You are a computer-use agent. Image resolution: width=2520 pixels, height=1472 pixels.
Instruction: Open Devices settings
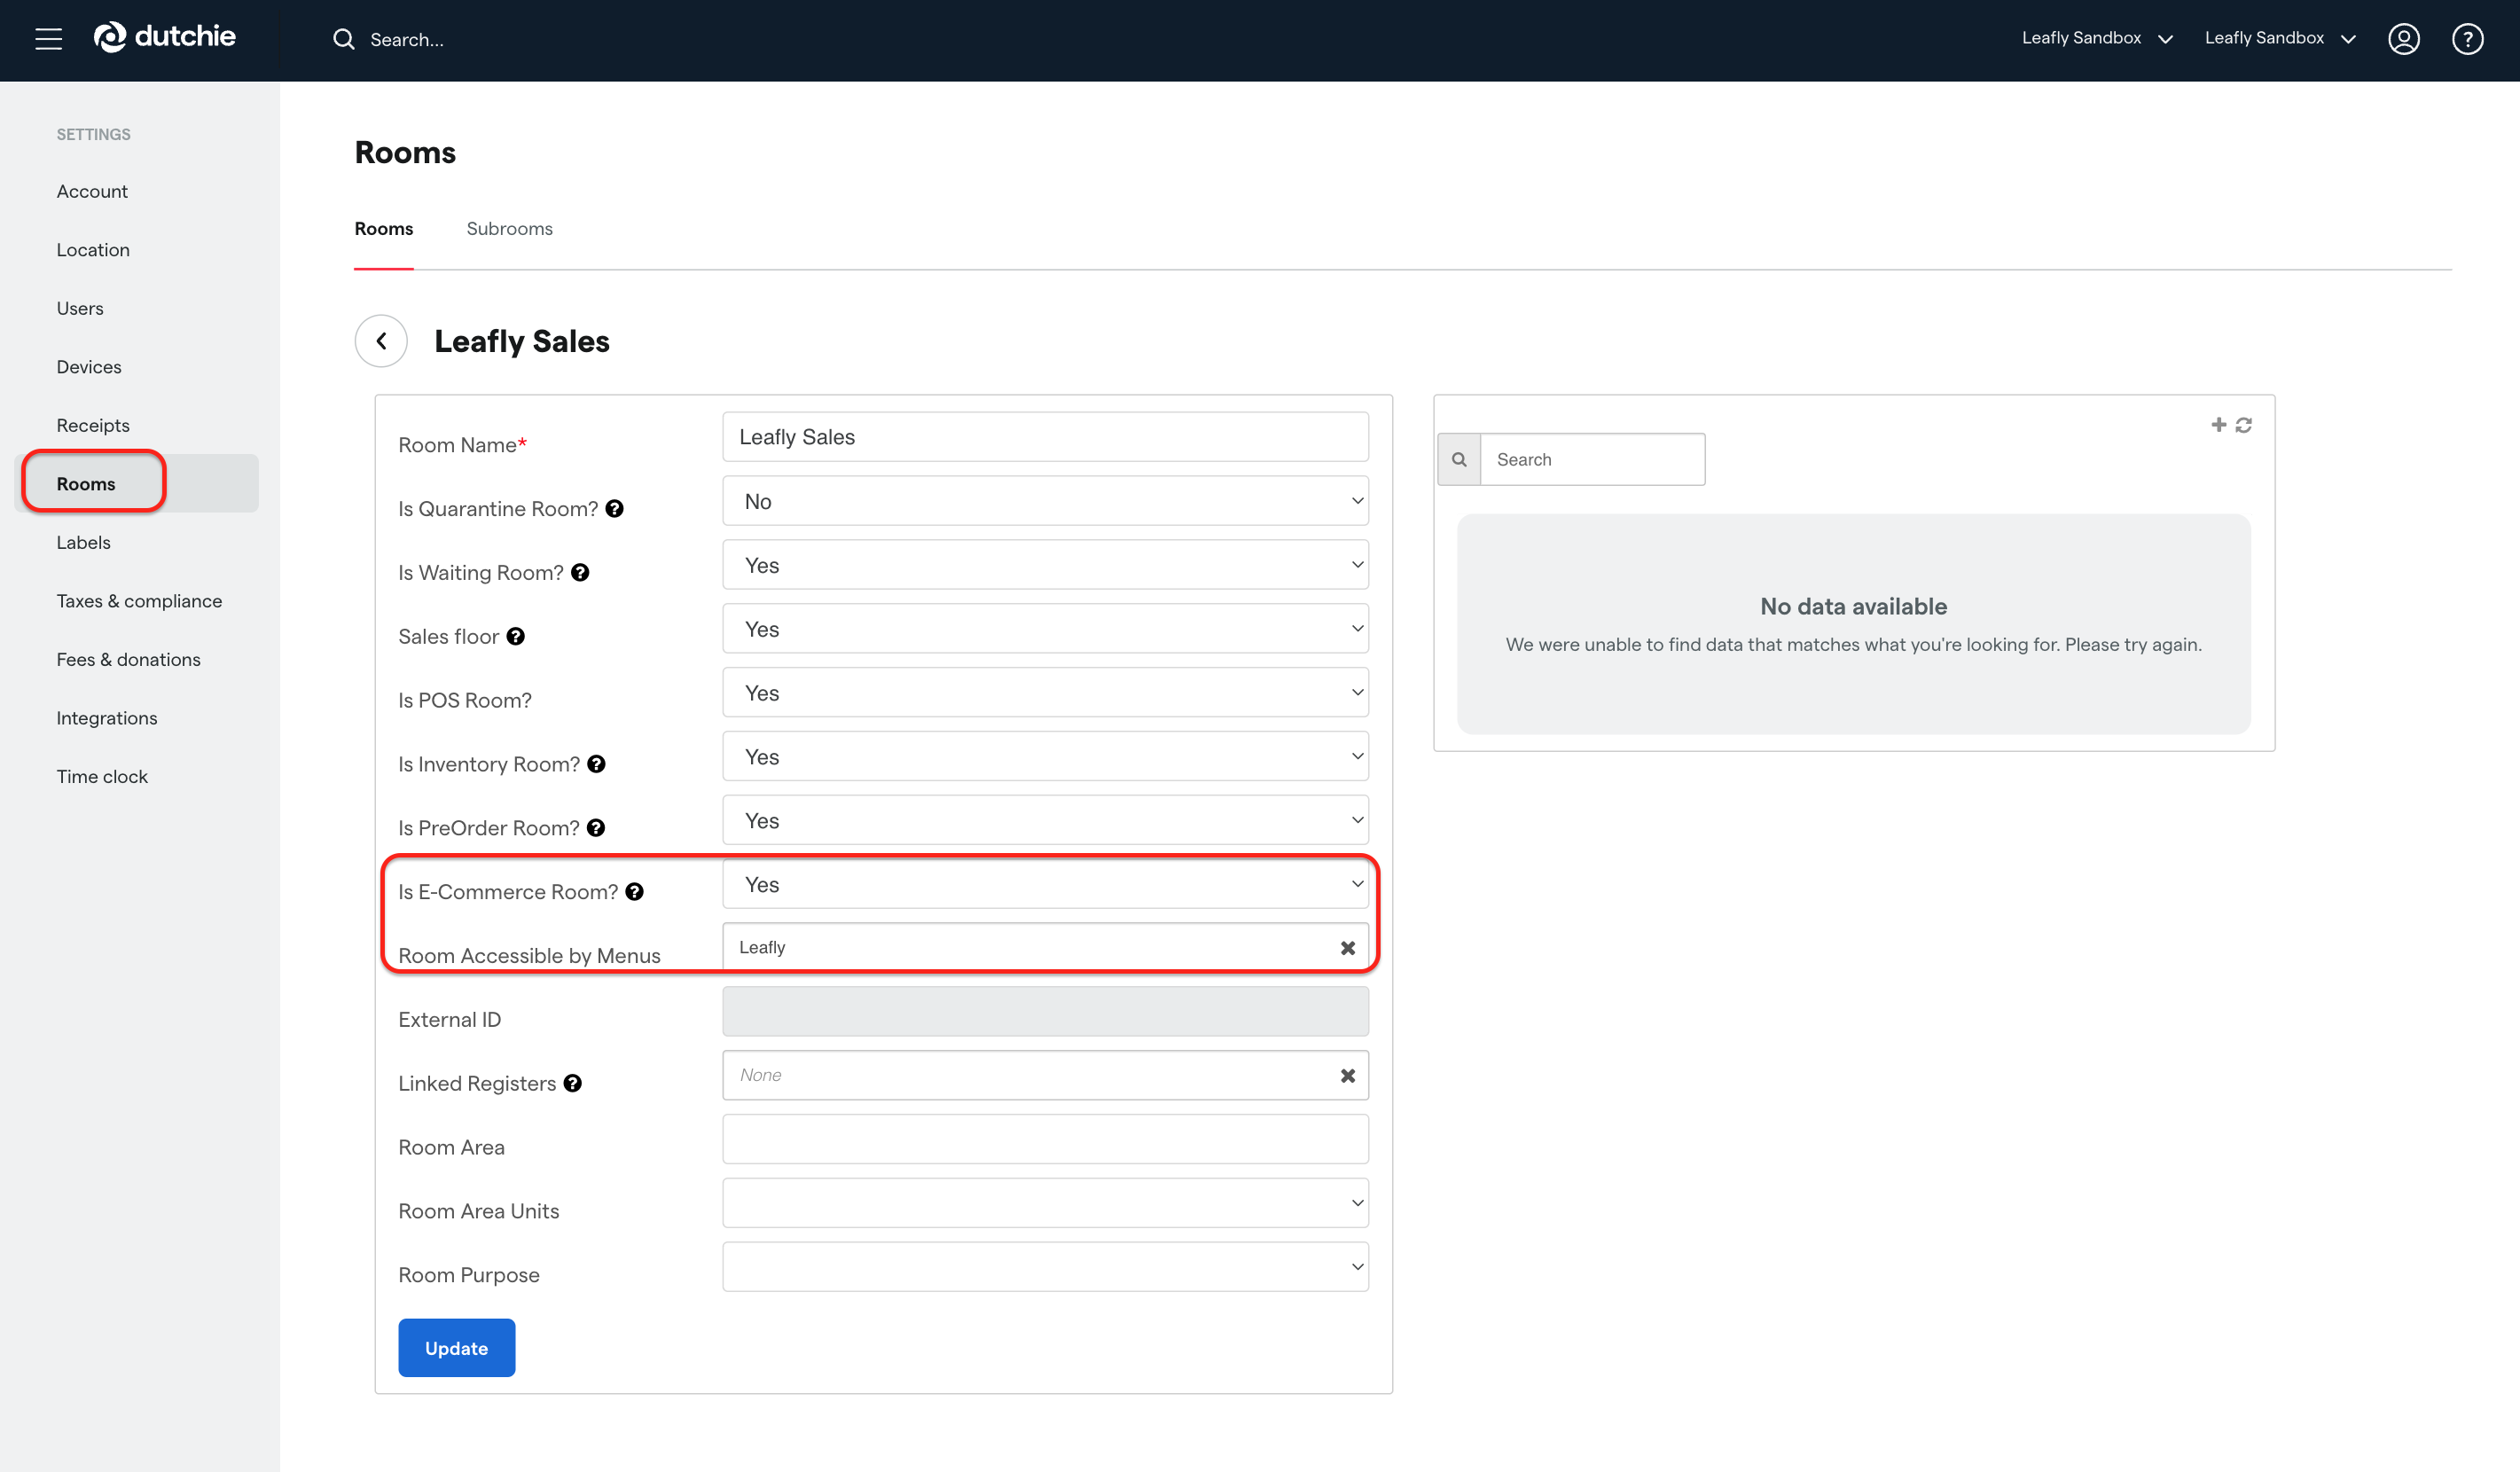[89, 367]
